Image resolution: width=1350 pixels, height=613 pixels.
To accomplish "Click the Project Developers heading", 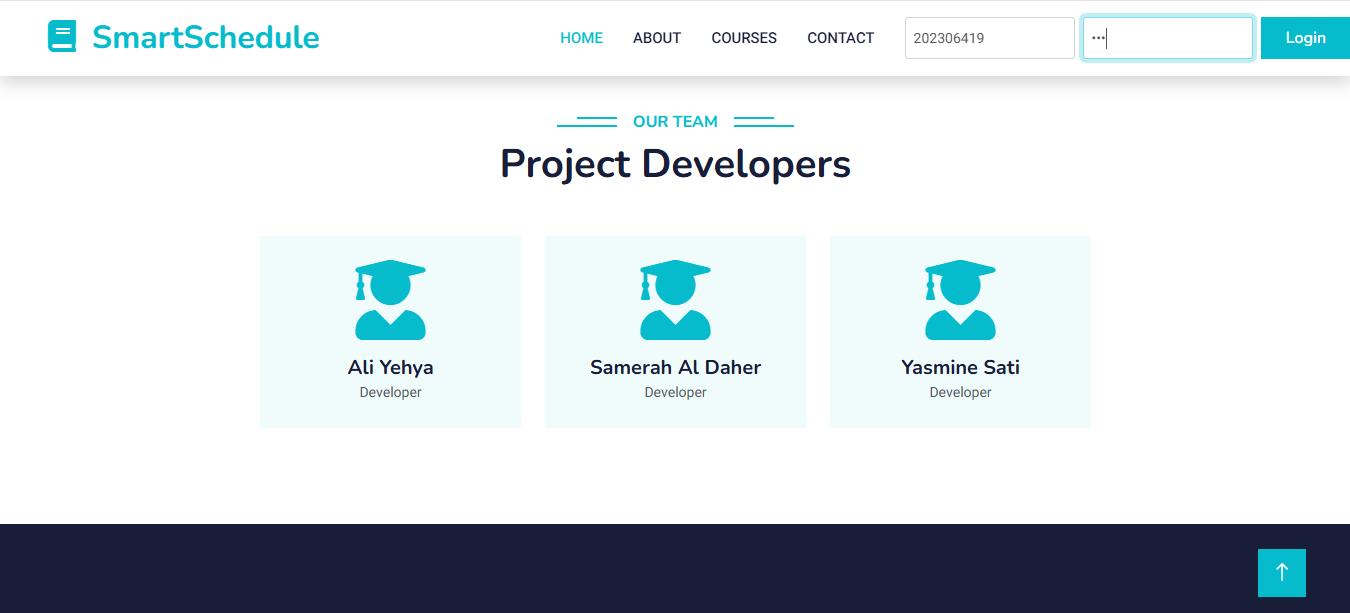I will [x=675, y=164].
